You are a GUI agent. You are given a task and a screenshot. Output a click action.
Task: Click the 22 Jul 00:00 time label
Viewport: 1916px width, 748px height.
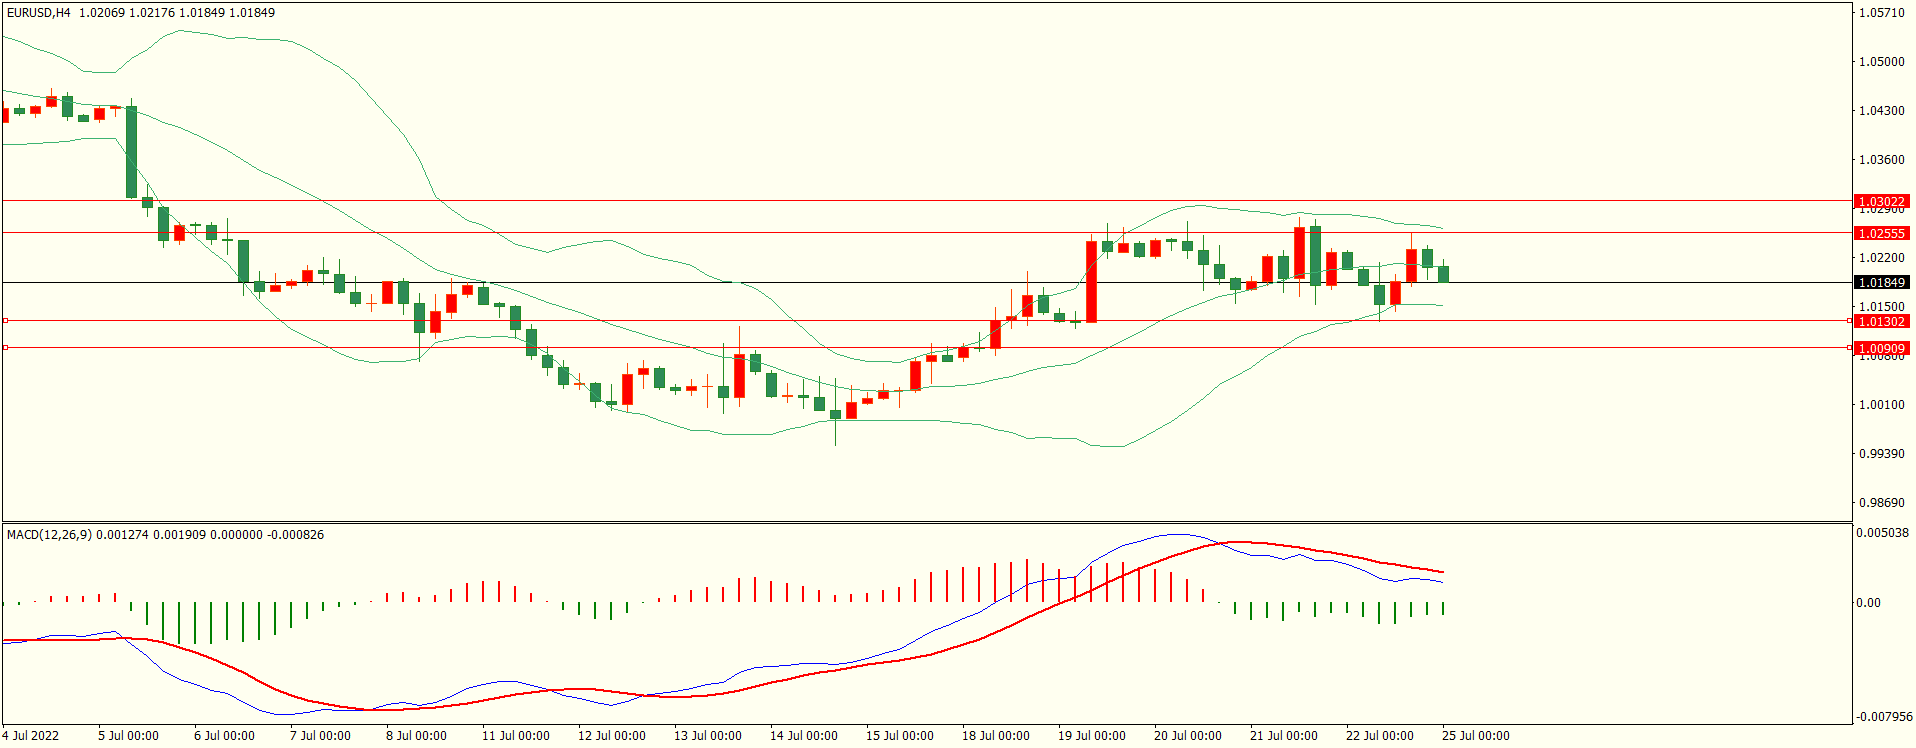[1380, 736]
